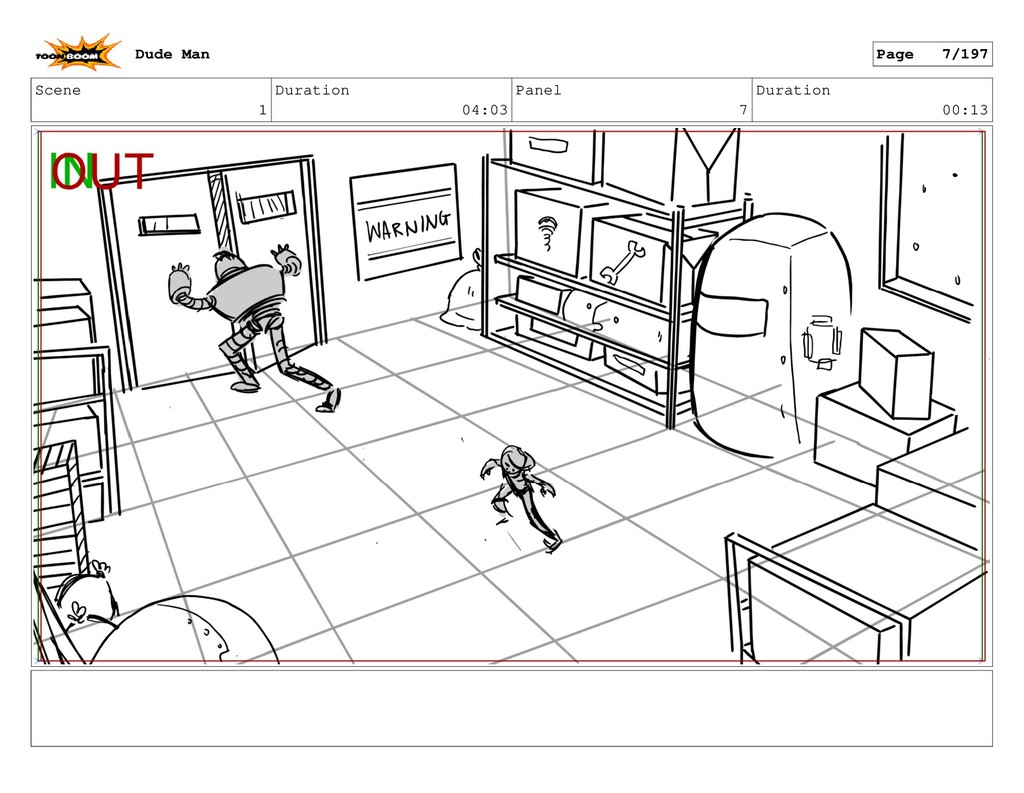
Task: Select the cube on the right counter
Action: [896, 372]
